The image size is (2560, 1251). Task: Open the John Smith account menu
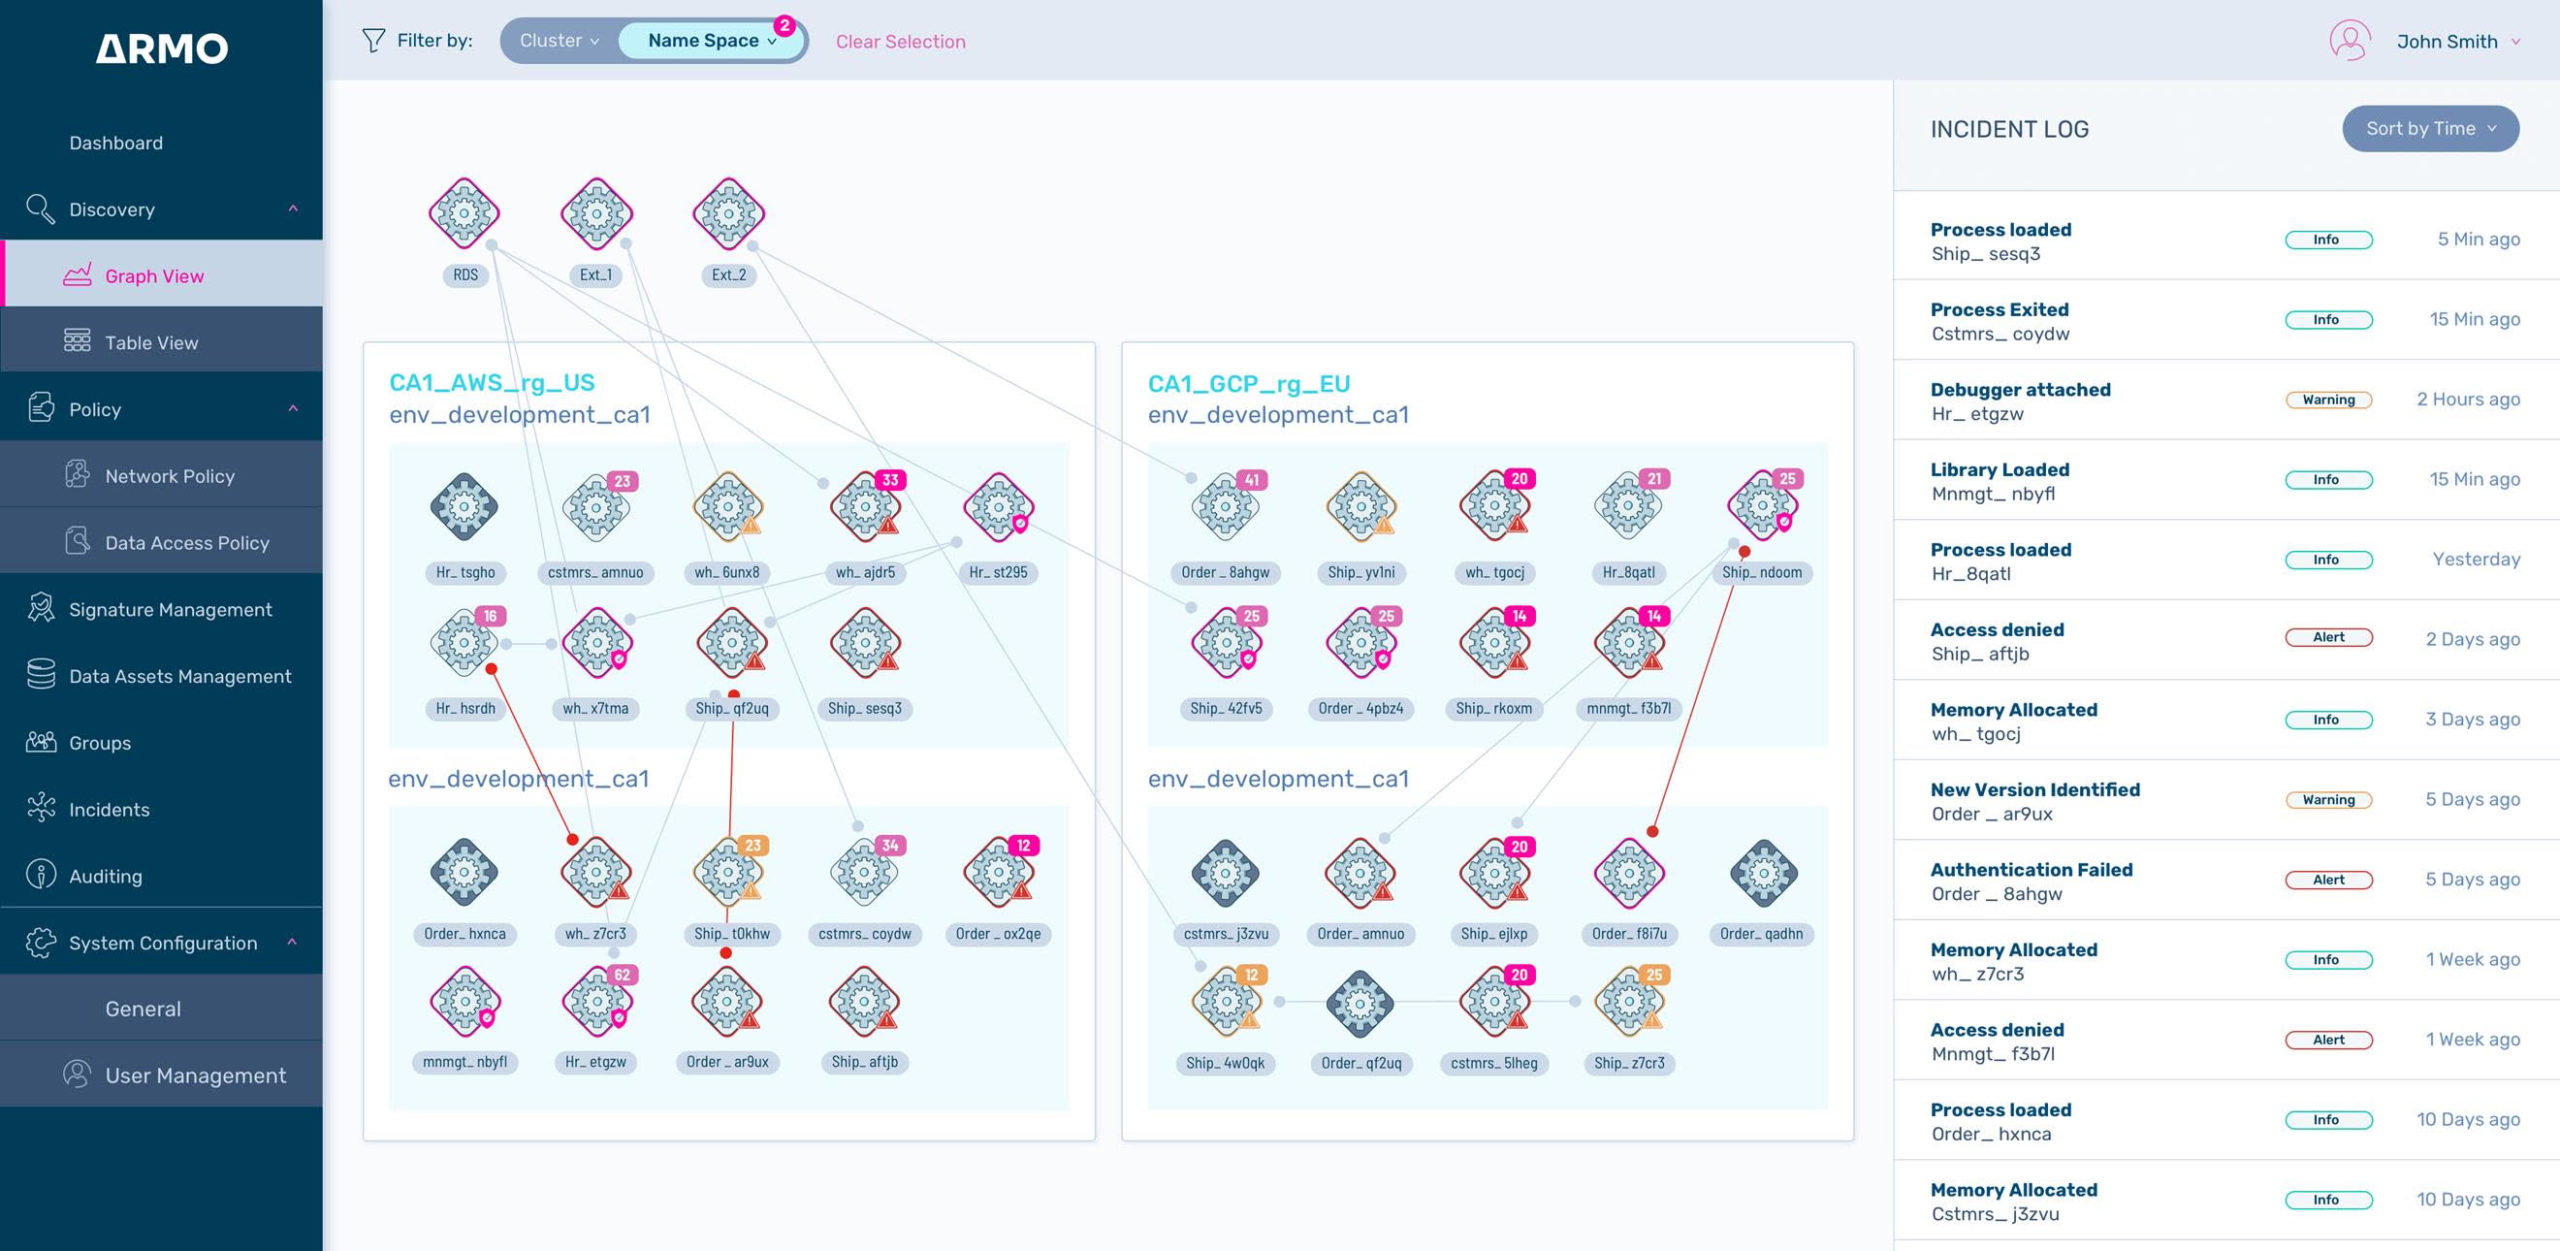coord(2457,41)
